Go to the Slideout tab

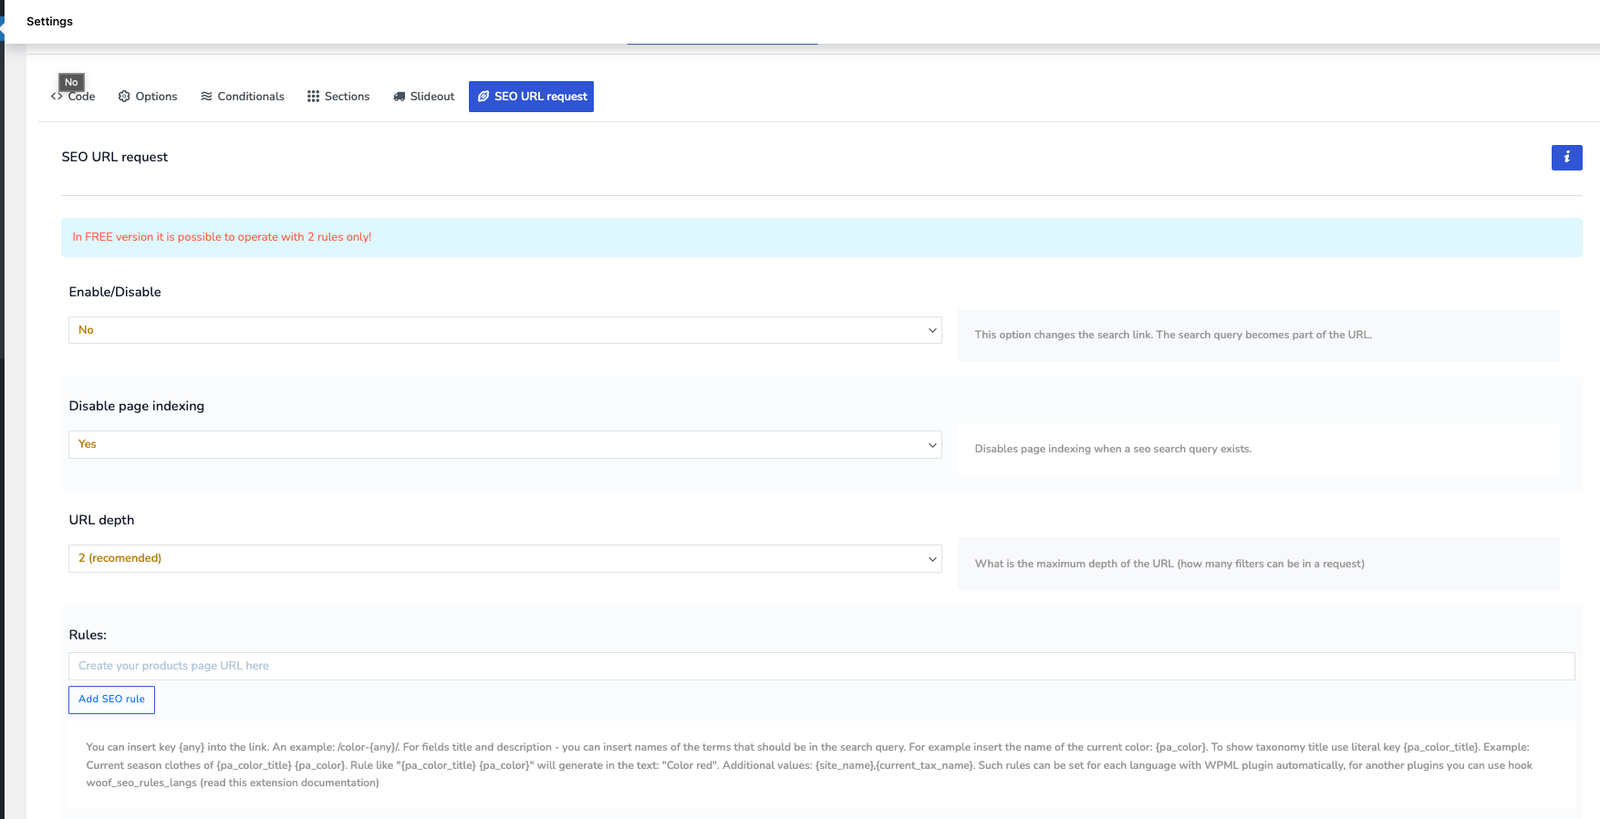(432, 97)
